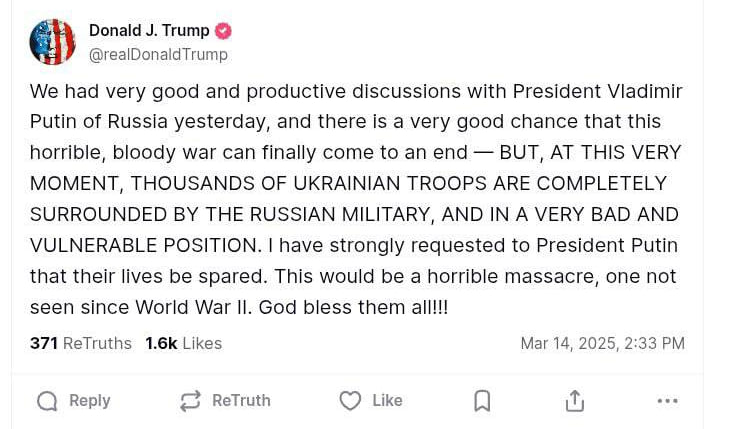
Task: Click the line "God bless them all!!!"
Action: point(353,307)
